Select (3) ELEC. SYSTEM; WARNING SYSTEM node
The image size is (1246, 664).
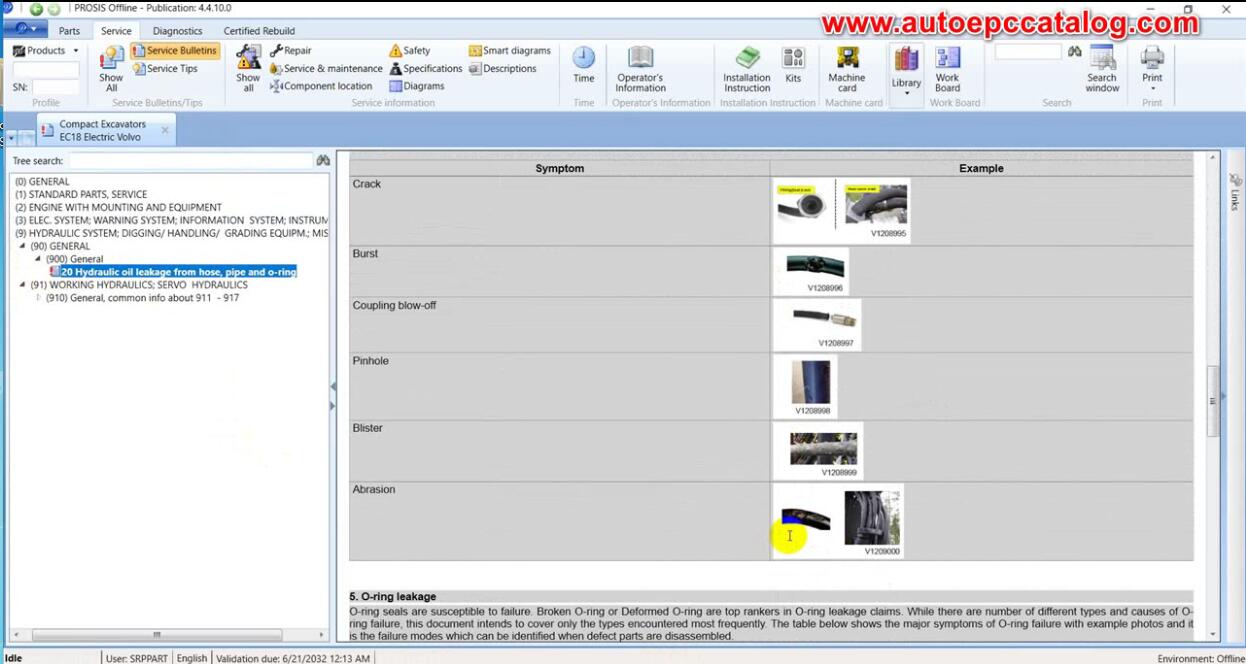[x=171, y=221]
